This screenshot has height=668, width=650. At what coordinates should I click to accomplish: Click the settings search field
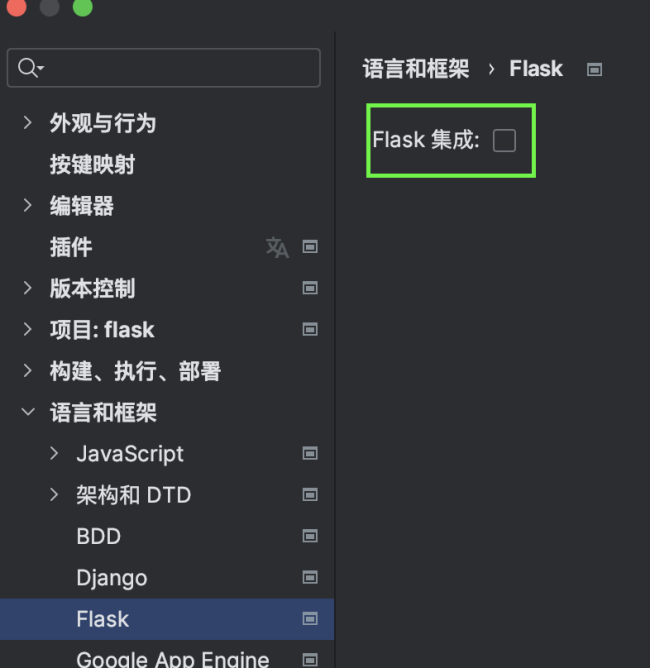(x=180, y=68)
